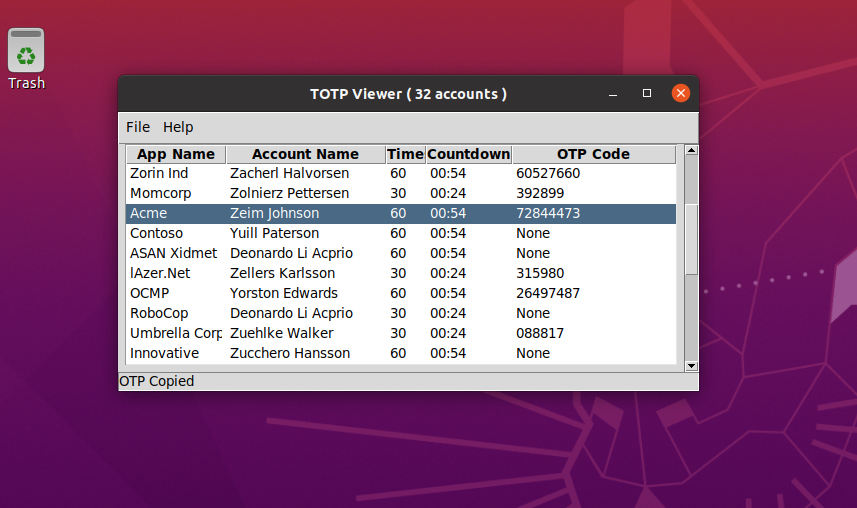Viewport: 857px width, 508px height.
Task: Click the scrollbar down arrow
Action: 690,366
